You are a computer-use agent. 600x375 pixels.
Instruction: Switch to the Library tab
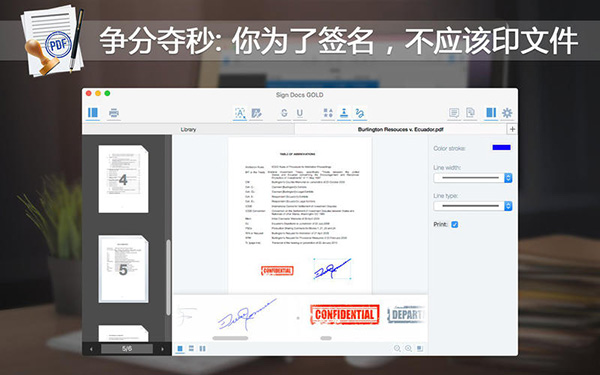tap(188, 129)
